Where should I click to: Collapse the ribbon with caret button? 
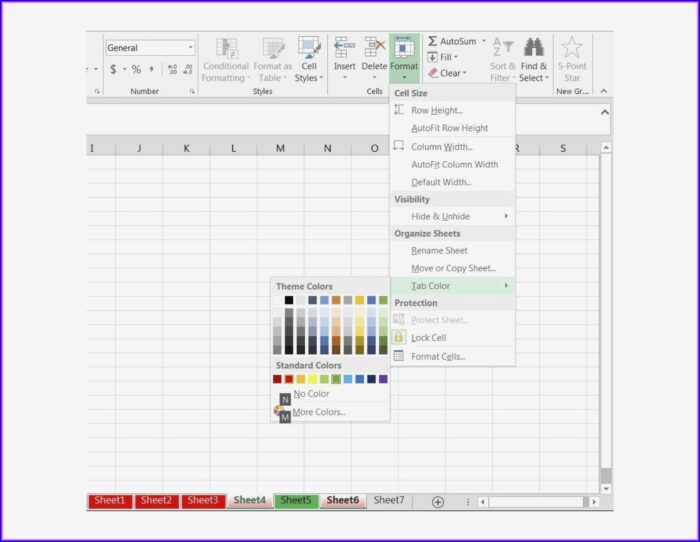click(x=604, y=91)
